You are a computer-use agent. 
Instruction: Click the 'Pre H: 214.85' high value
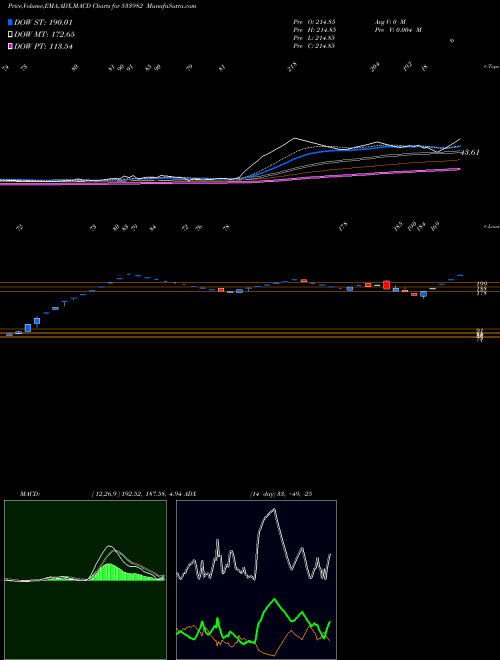point(314,30)
